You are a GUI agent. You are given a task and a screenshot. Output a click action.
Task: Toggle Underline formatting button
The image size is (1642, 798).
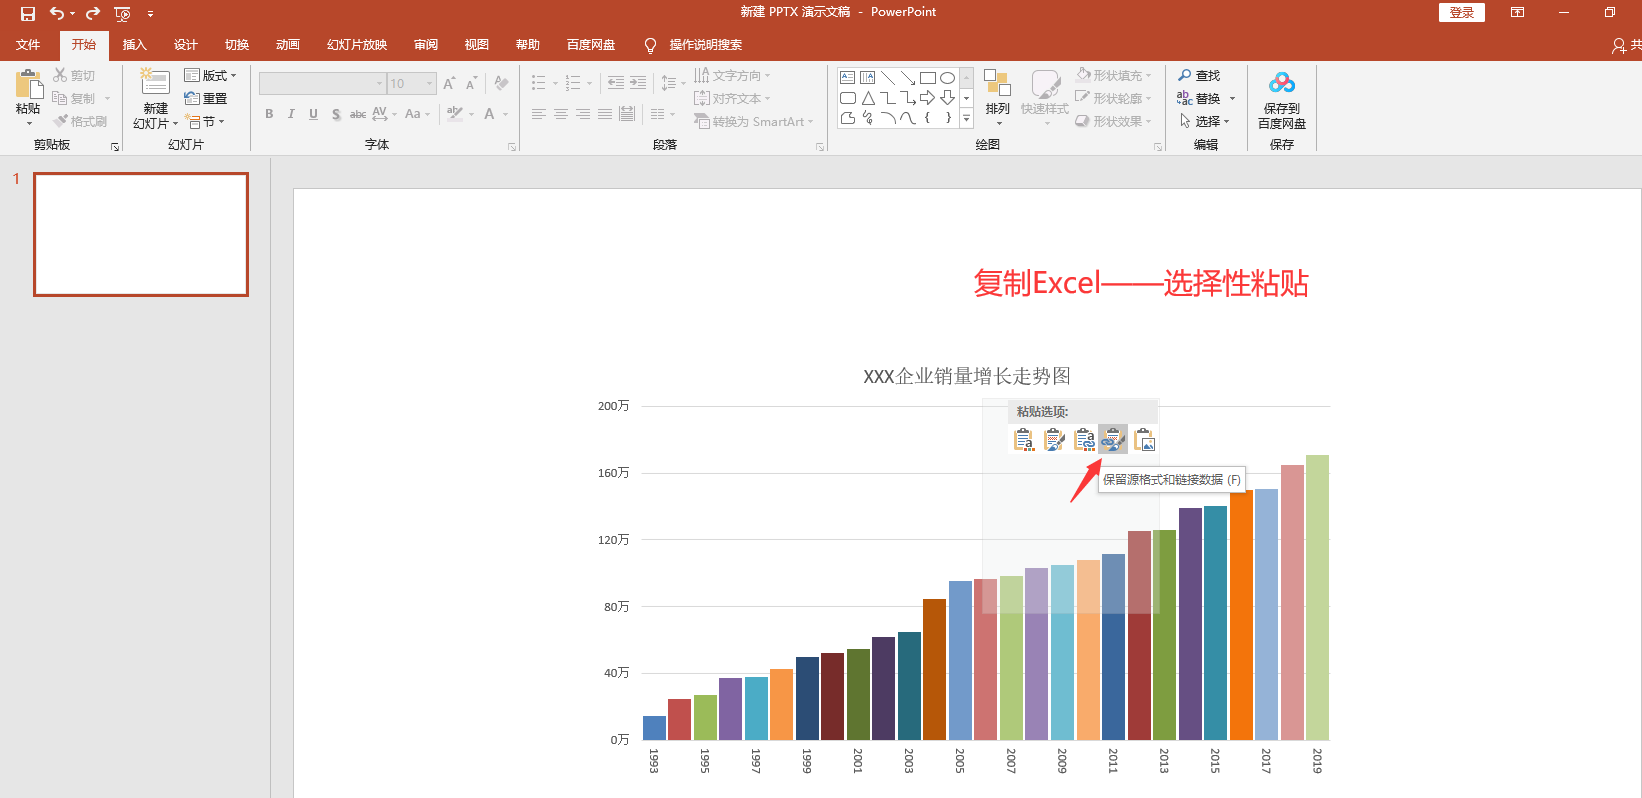[x=313, y=114]
